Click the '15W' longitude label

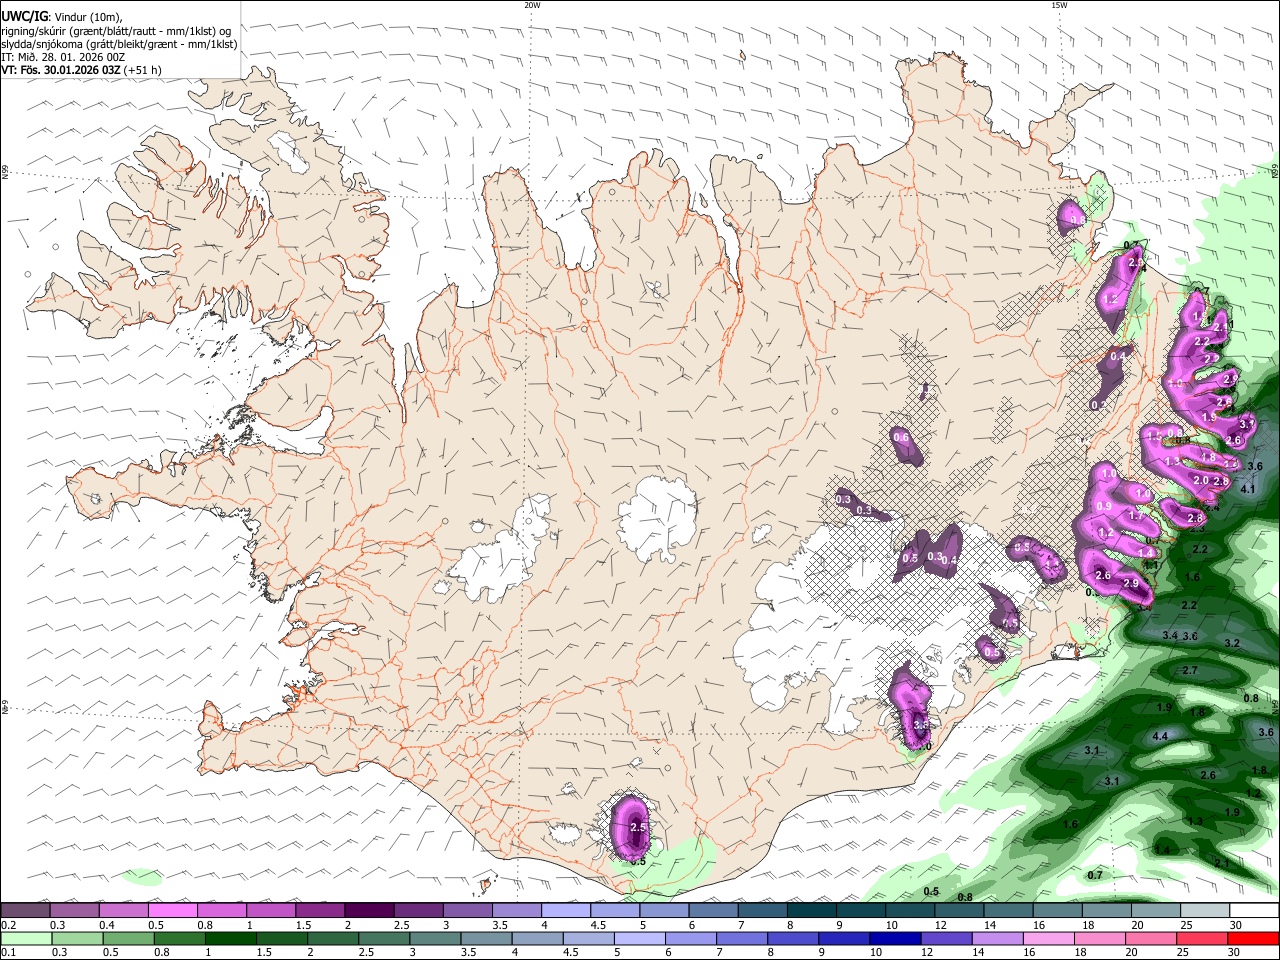click(1059, 5)
